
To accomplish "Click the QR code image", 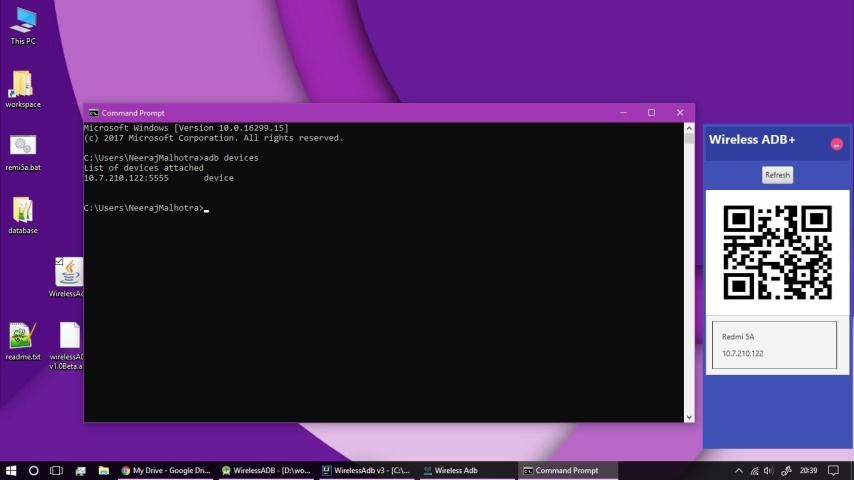I will tap(777, 253).
